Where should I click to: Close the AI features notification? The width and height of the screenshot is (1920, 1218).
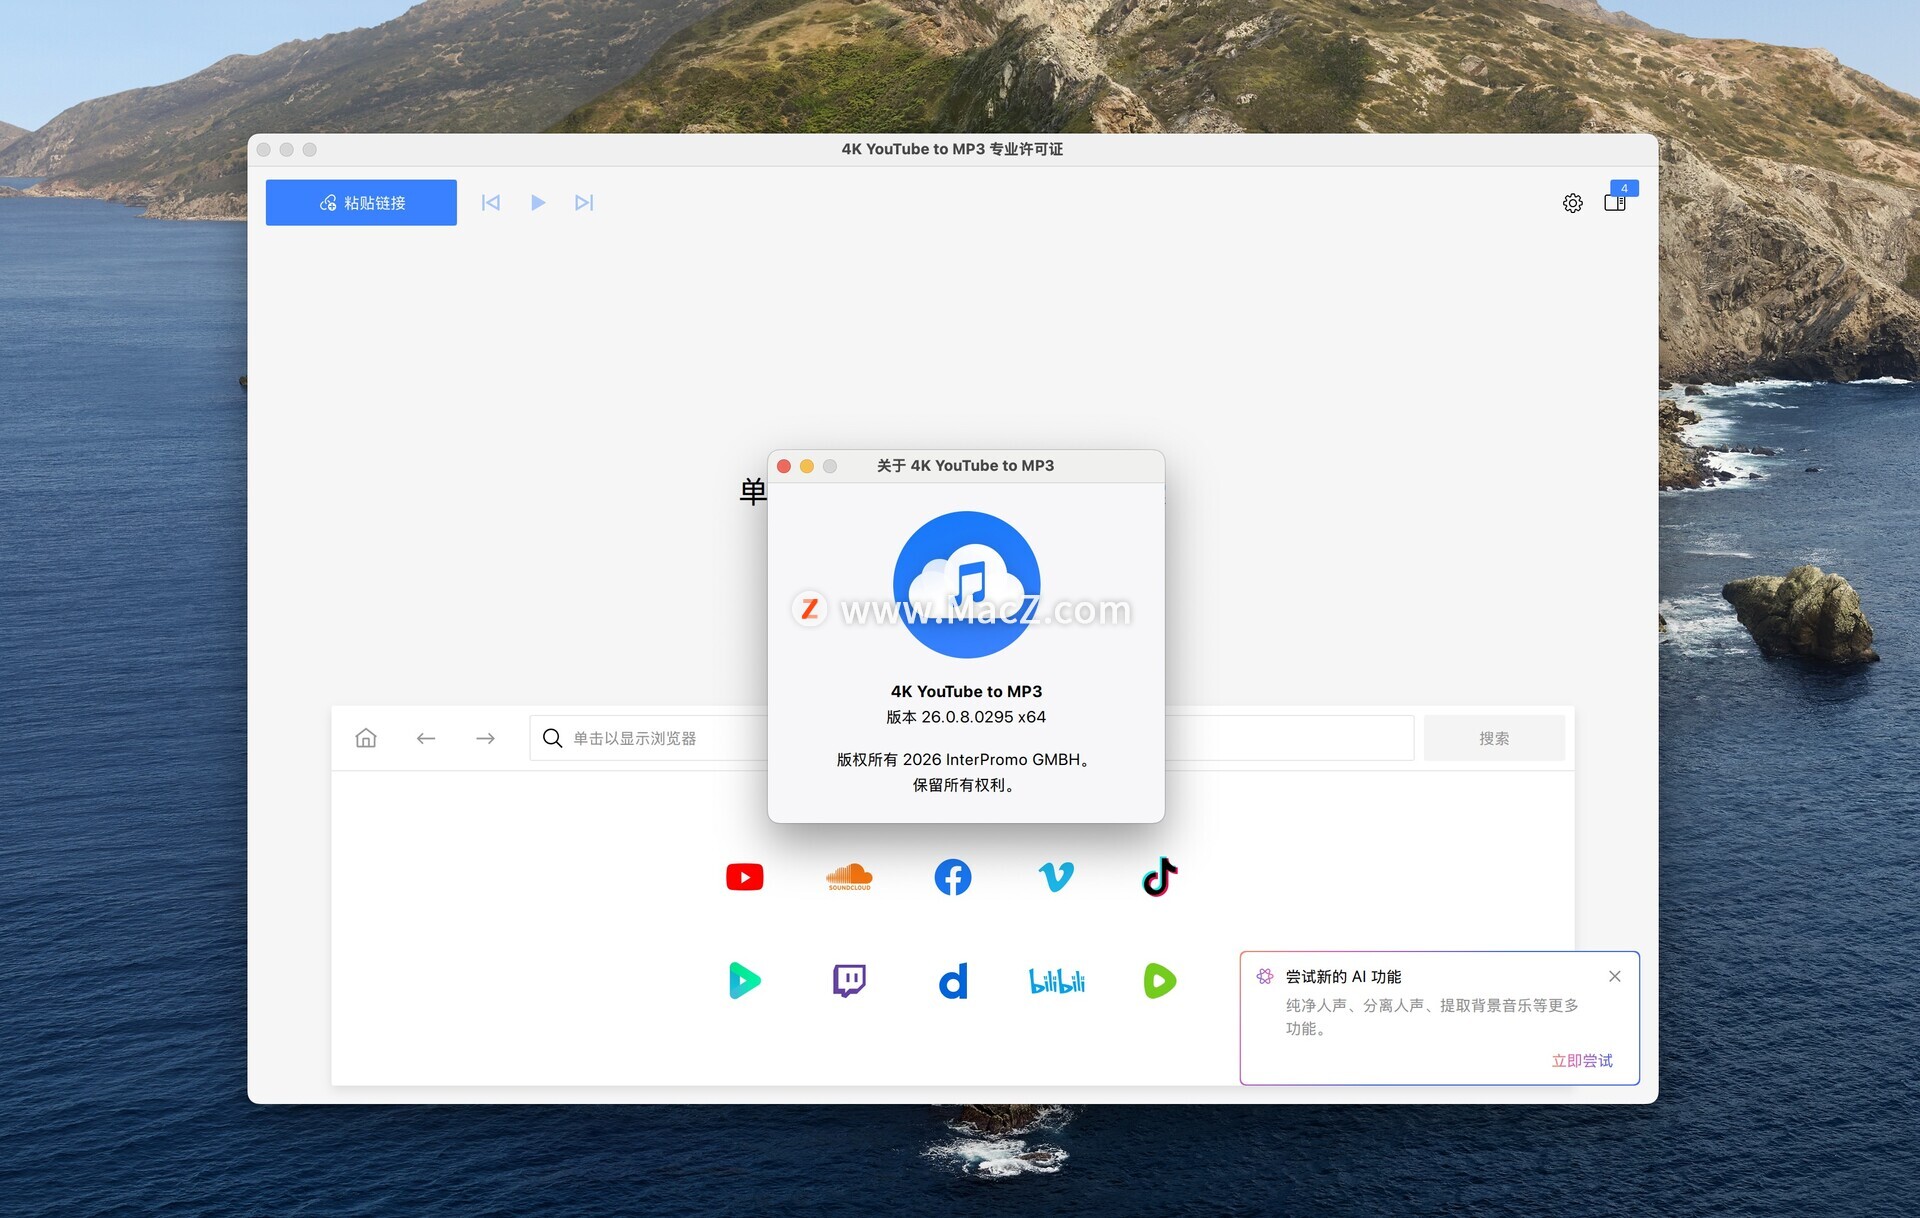[1614, 976]
